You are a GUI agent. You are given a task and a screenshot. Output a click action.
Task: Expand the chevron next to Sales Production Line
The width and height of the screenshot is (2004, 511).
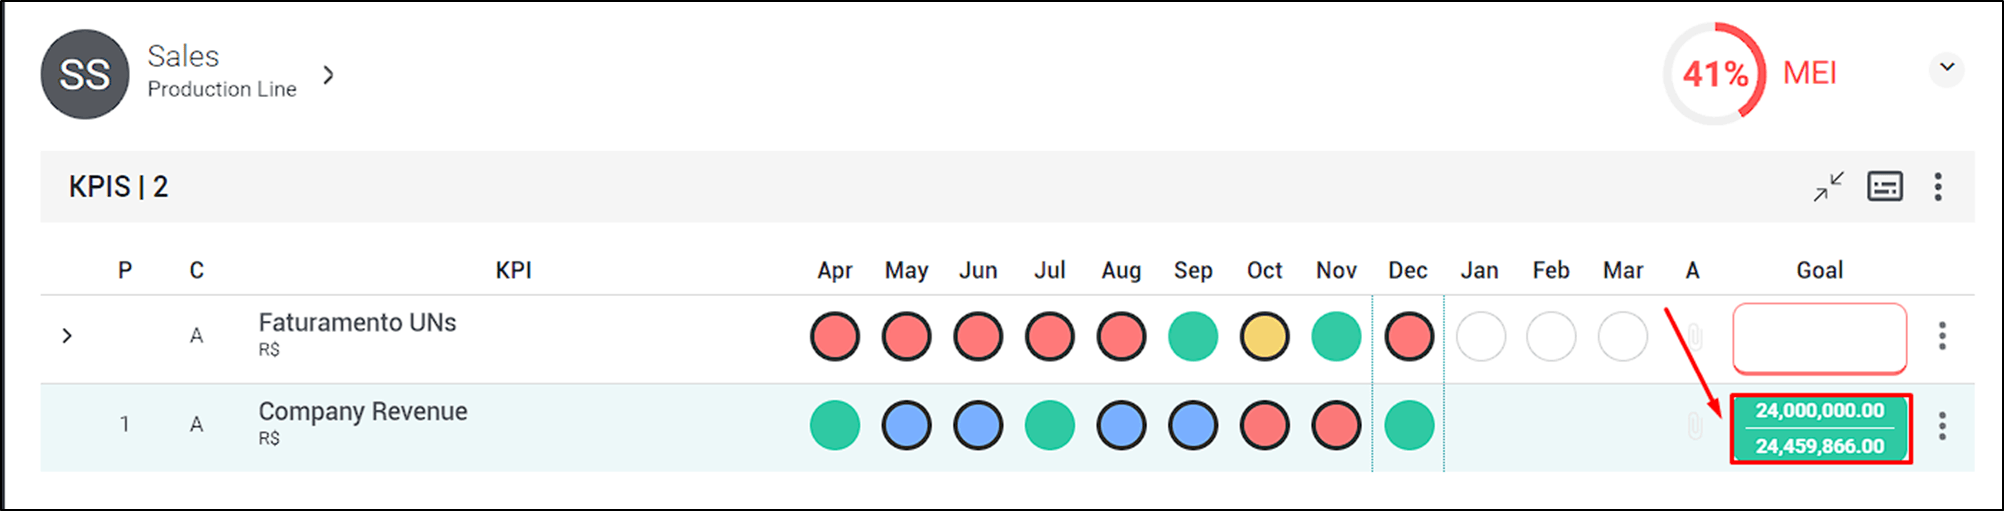click(328, 74)
